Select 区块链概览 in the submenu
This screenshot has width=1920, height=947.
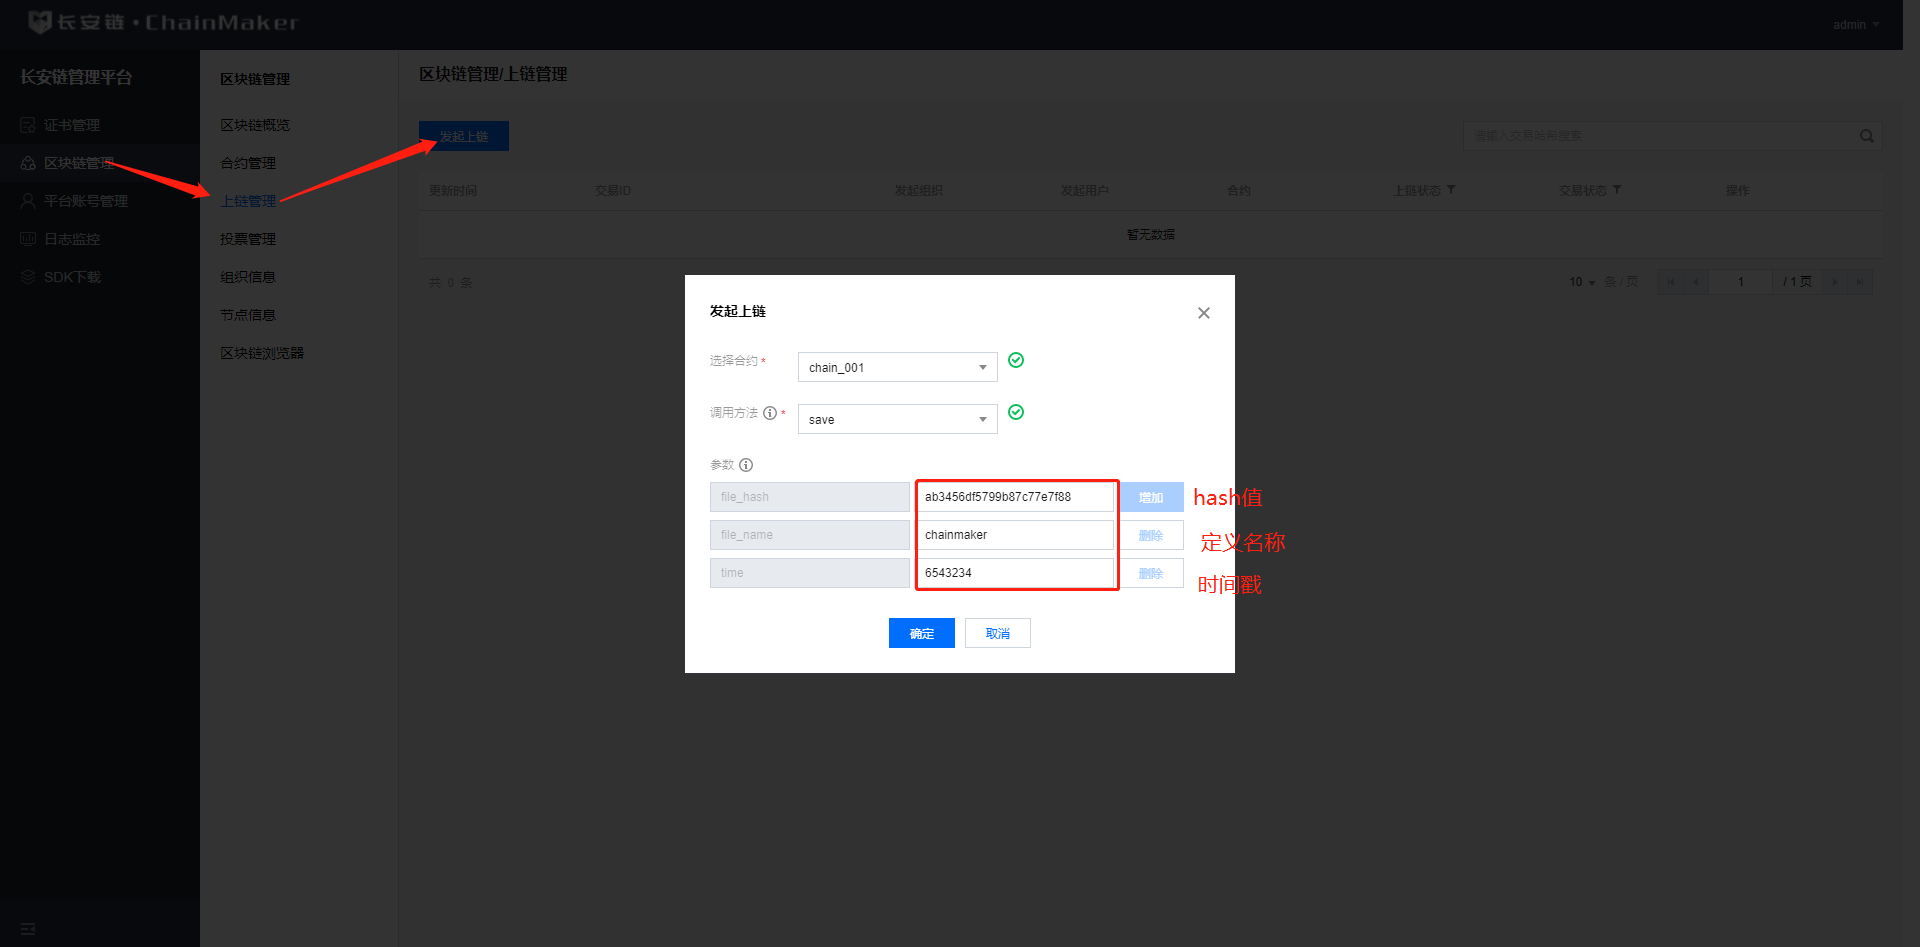(255, 125)
